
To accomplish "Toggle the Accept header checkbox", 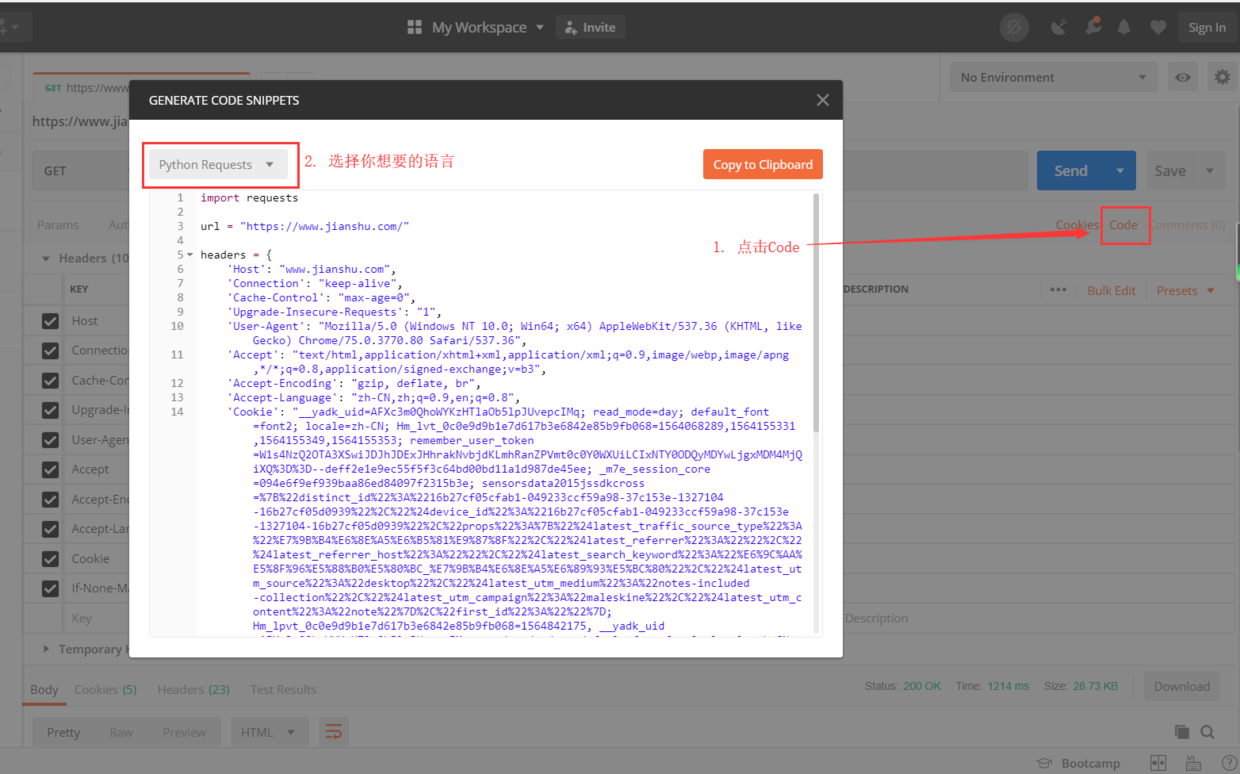I will click(50, 469).
